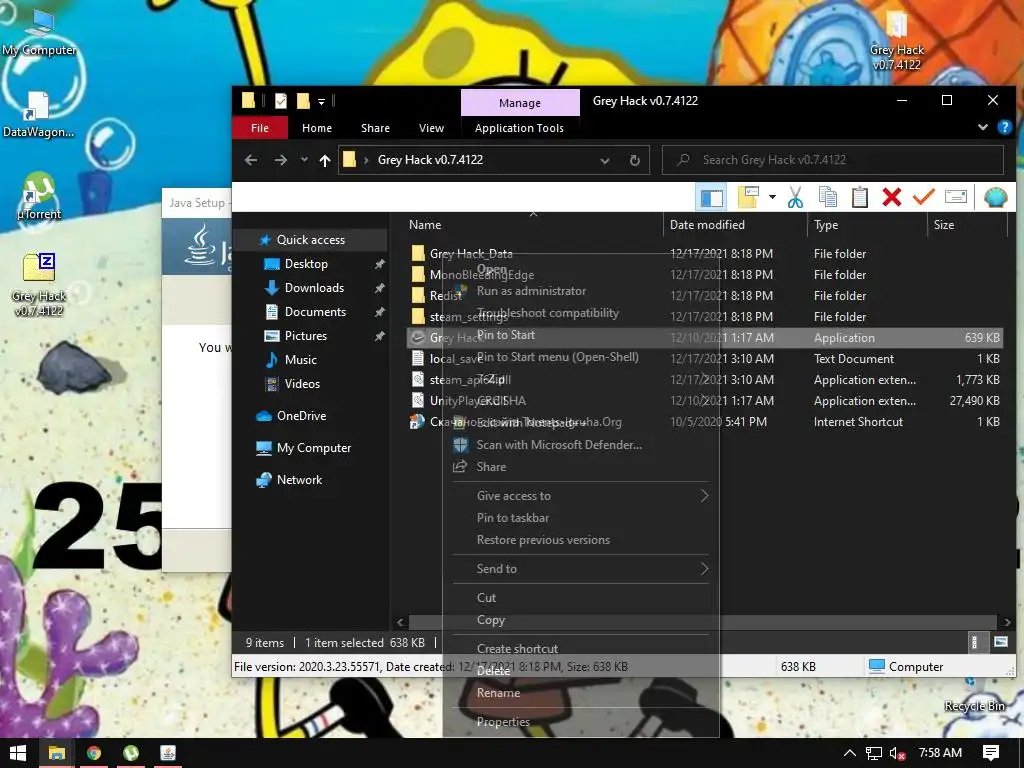Click the Search Grey Hack v0.7.4122 field
1024x768 pixels.
[833, 160]
